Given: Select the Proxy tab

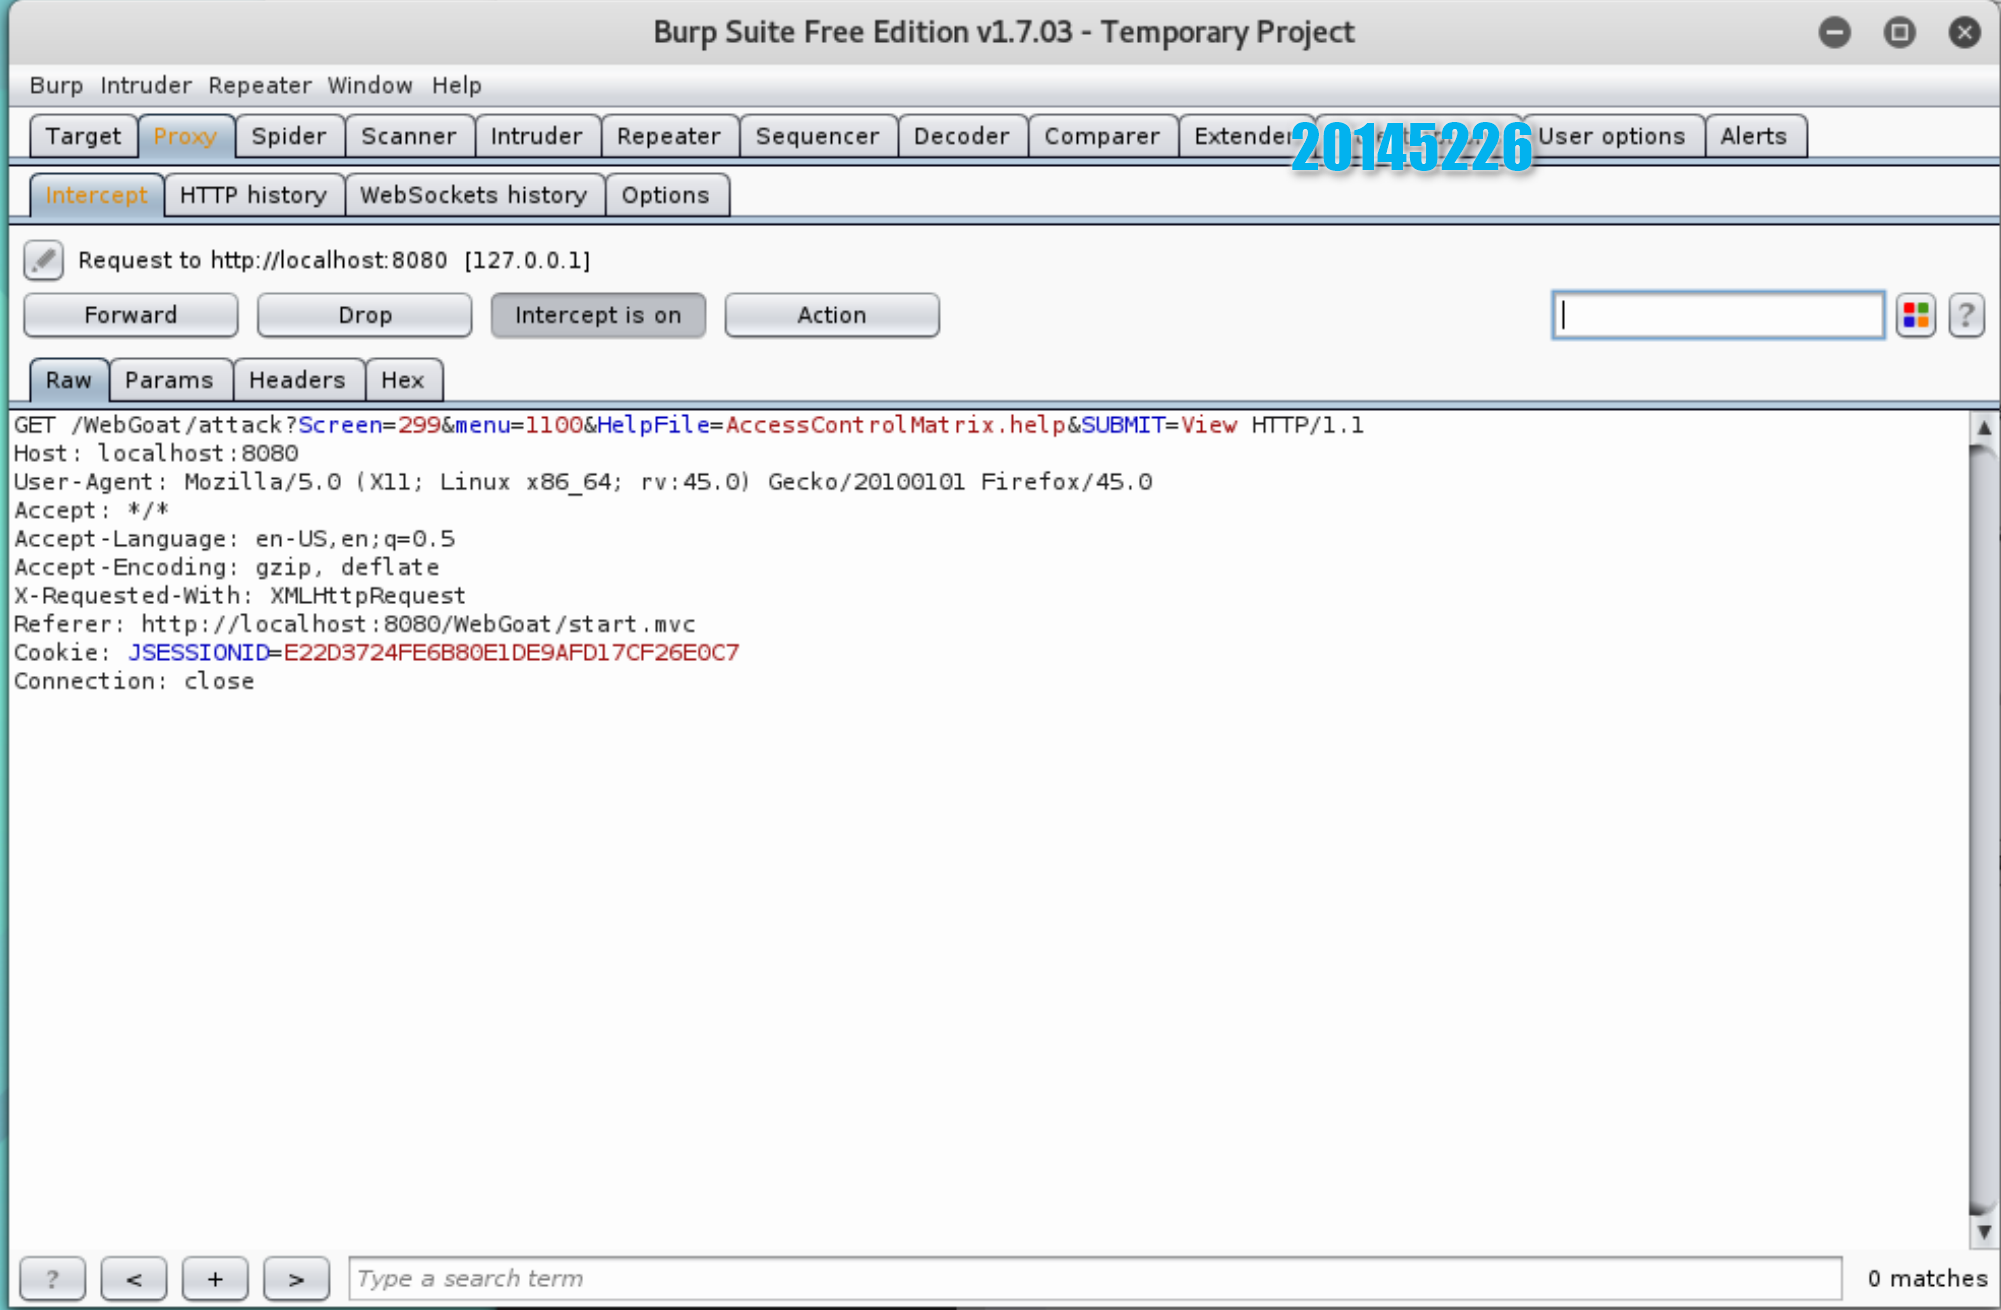Looking at the screenshot, I should pyautogui.click(x=185, y=136).
